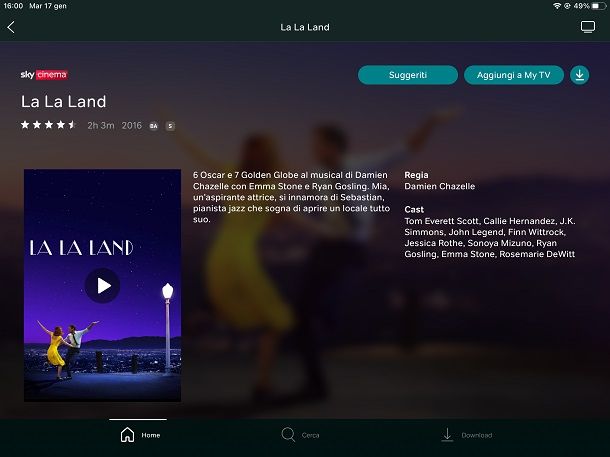The height and width of the screenshot is (457, 610).
Task: Download La La Land with round download icon
Action: 579,75
